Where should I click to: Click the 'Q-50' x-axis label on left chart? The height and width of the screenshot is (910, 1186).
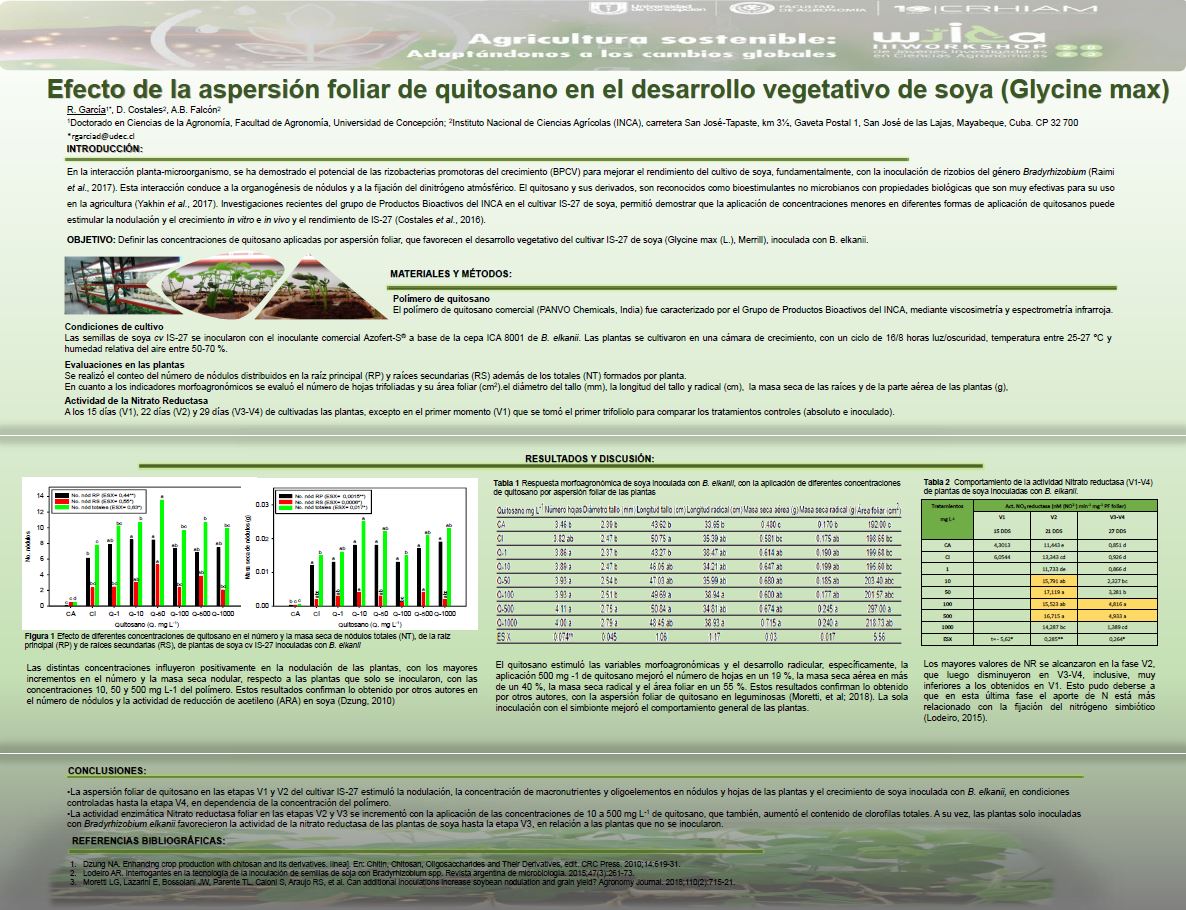157,613
